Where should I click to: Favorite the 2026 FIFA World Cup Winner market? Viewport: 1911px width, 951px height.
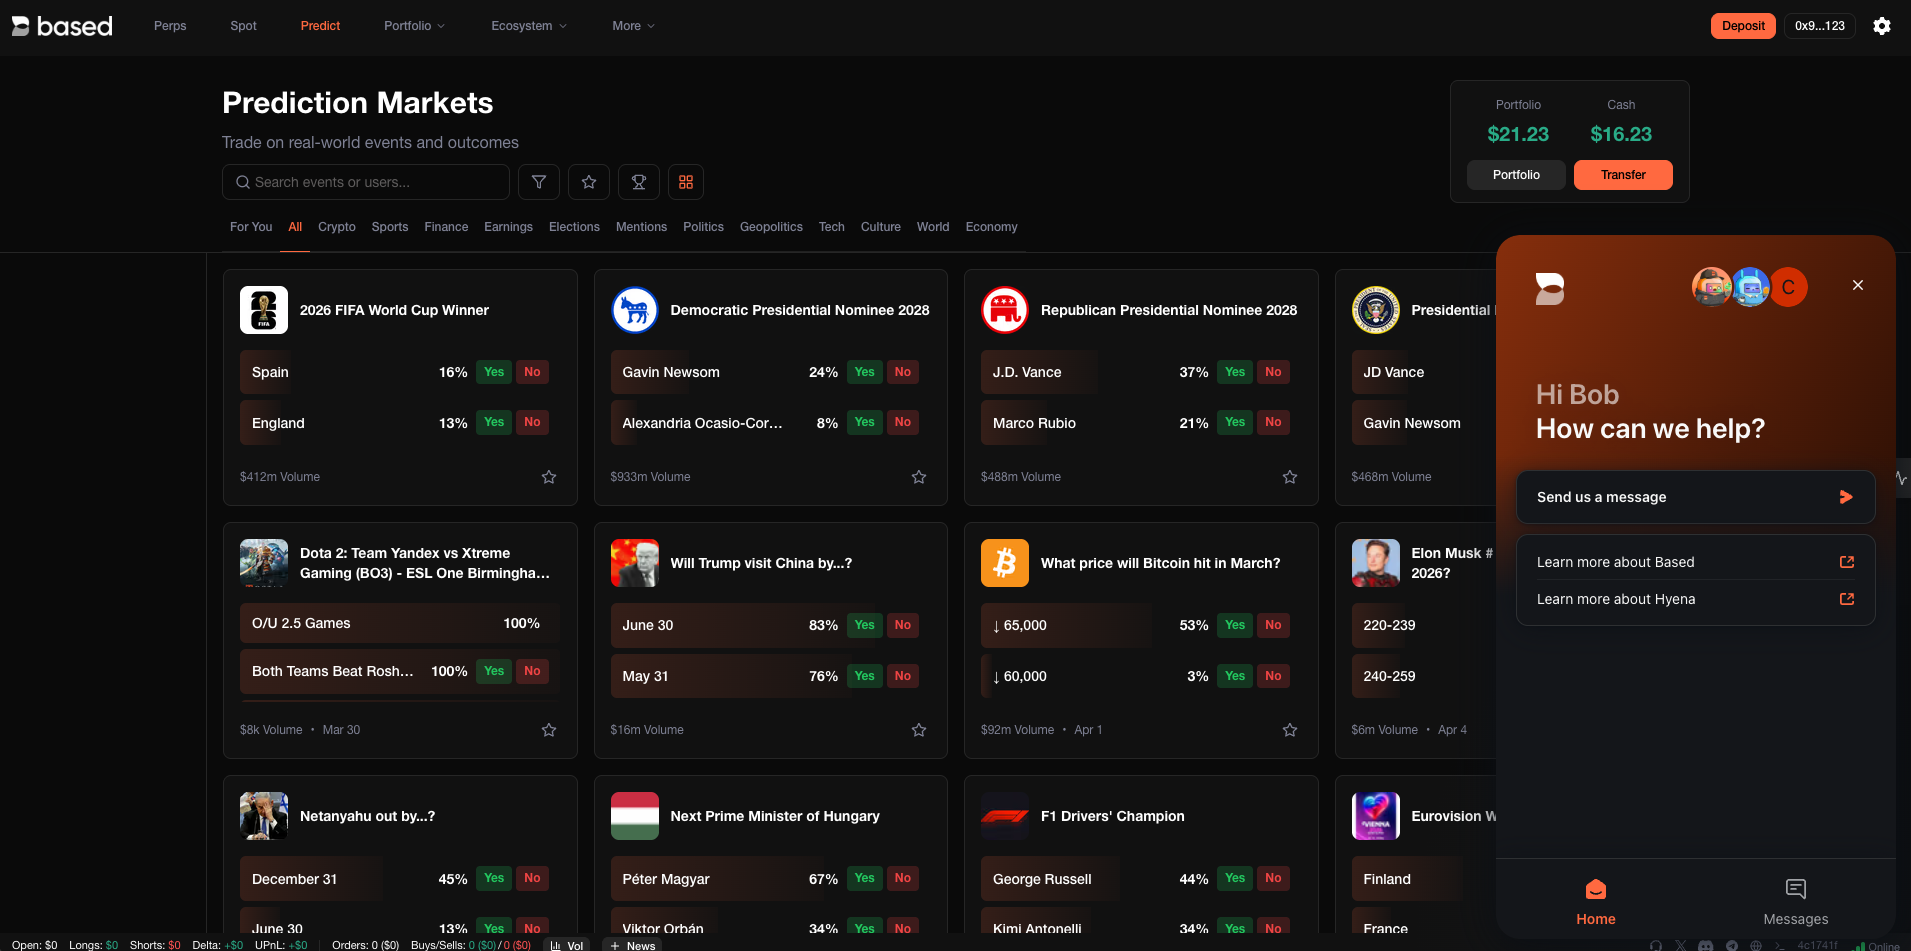click(x=549, y=477)
